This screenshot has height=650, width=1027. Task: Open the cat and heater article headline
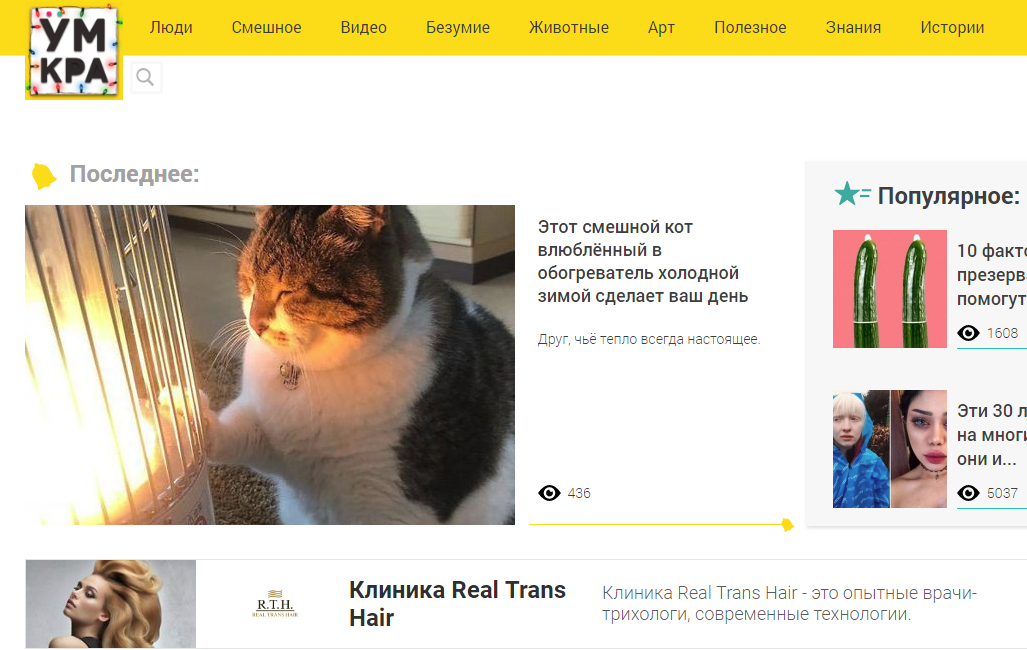643,261
